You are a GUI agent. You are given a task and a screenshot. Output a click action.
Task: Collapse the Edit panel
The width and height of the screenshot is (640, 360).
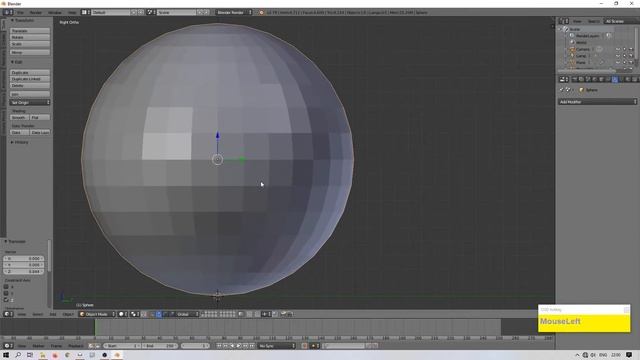pos(16,62)
